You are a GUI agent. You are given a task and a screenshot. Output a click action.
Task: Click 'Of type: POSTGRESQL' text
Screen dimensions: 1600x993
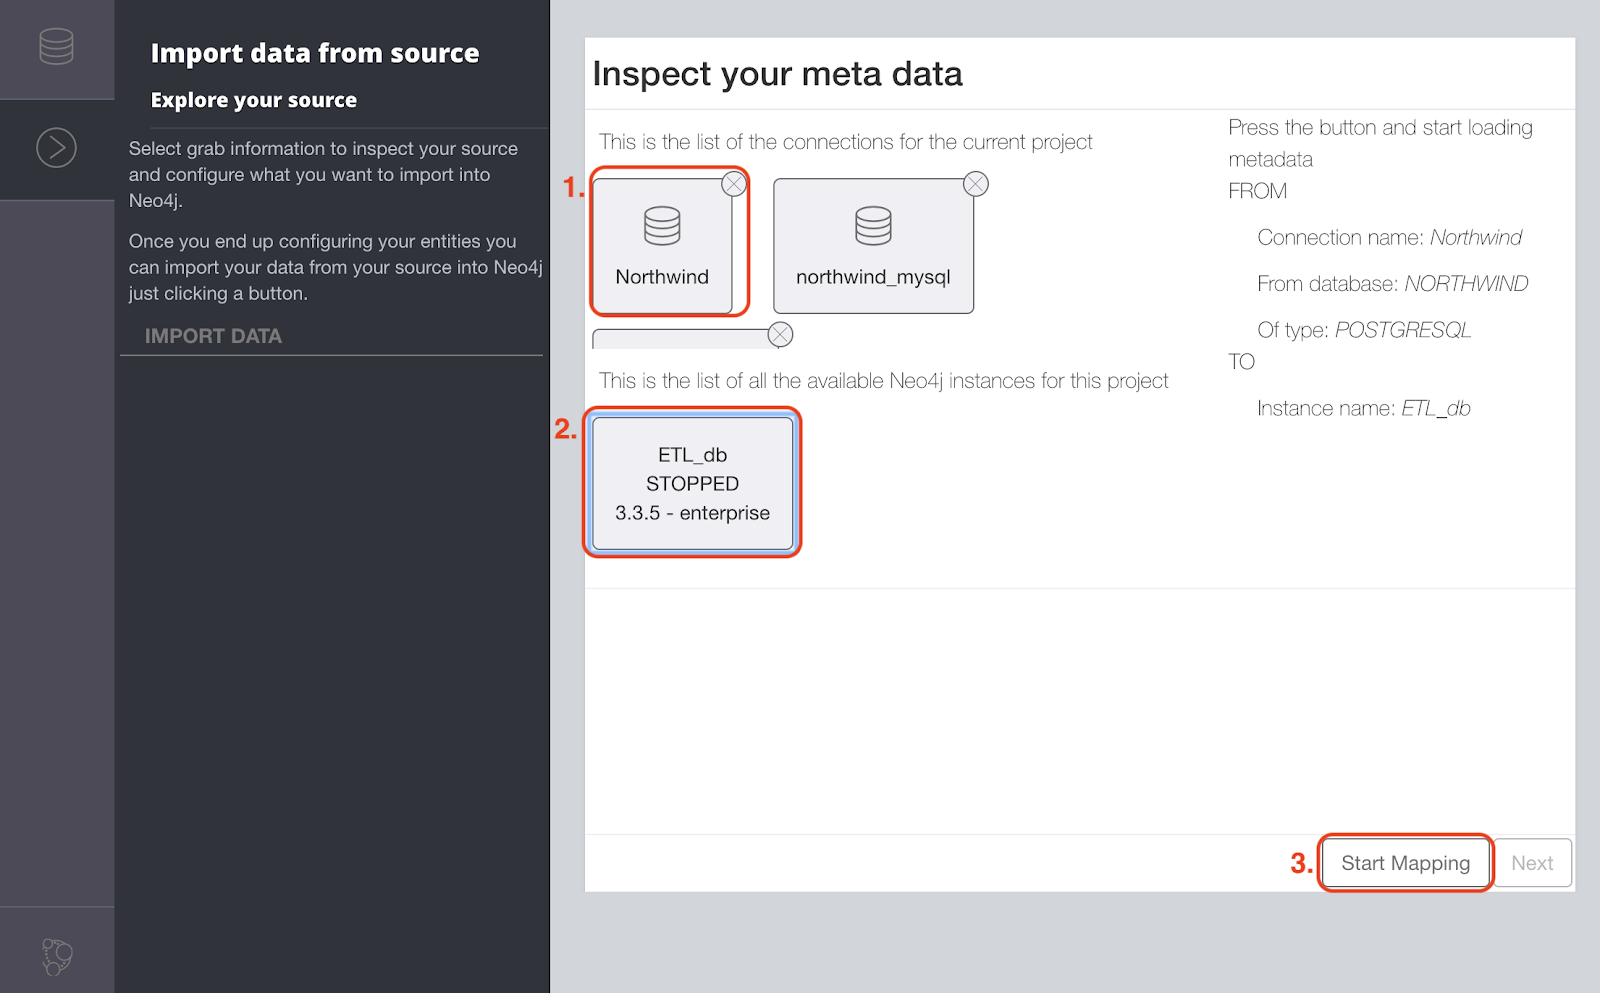[x=1364, y=330]
